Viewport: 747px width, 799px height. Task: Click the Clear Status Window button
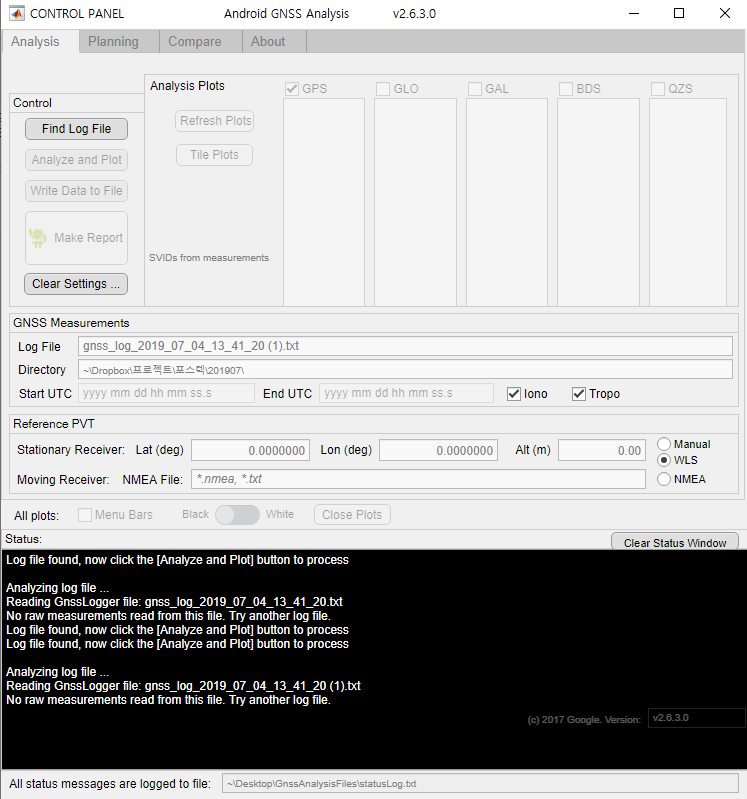click(675, 543)
